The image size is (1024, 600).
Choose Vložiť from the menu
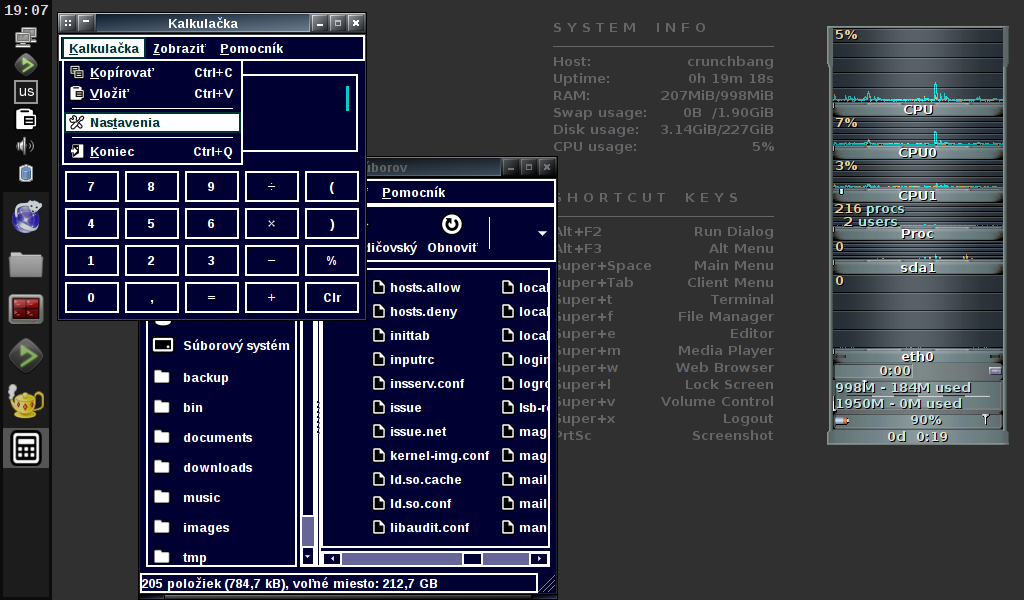point(153,93)
